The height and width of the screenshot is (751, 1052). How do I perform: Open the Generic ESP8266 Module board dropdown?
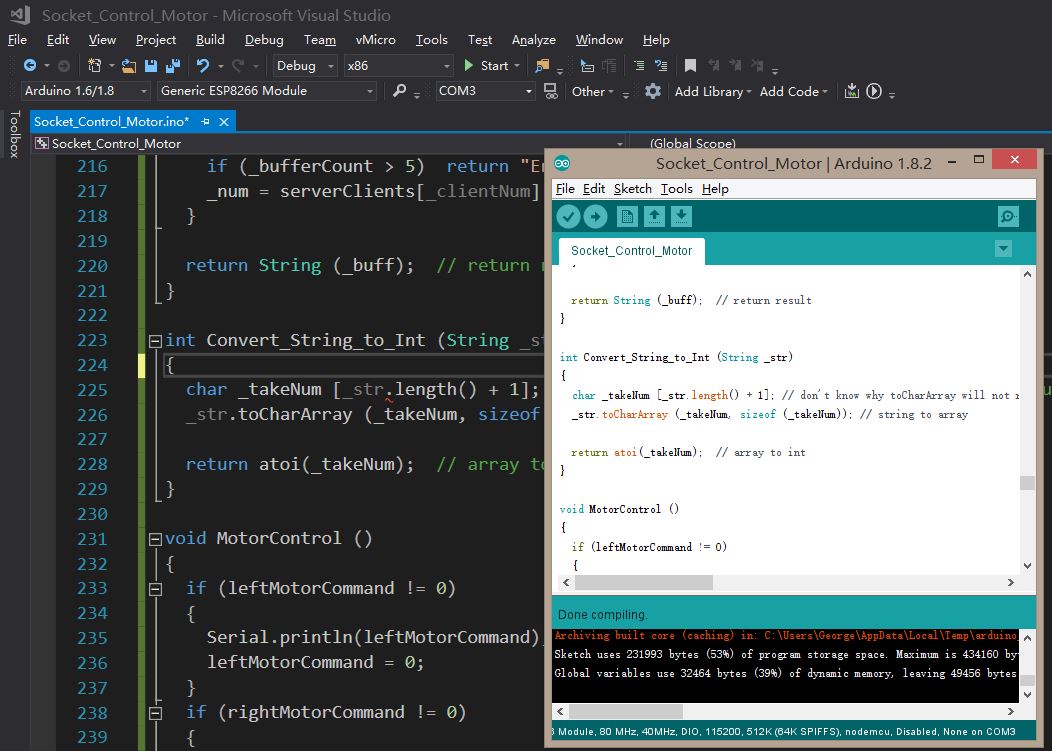(x=267, y=91)
